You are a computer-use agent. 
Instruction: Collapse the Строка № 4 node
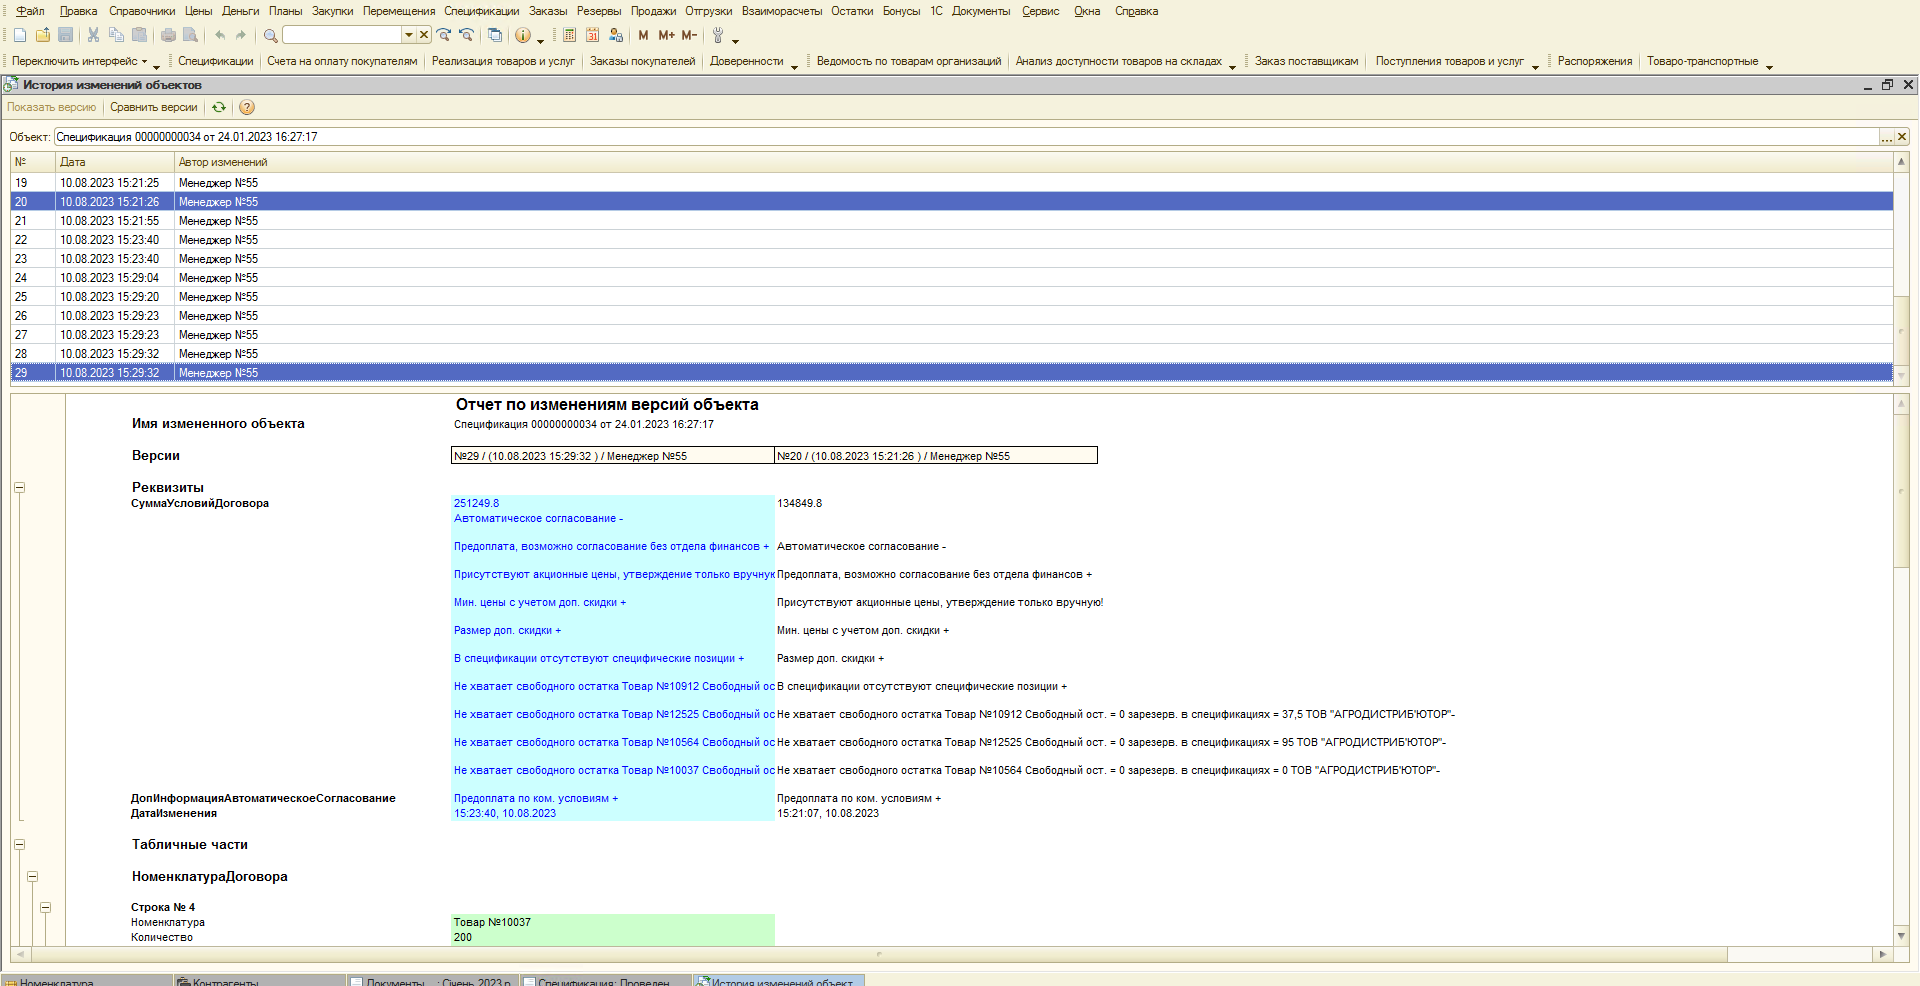45,908
